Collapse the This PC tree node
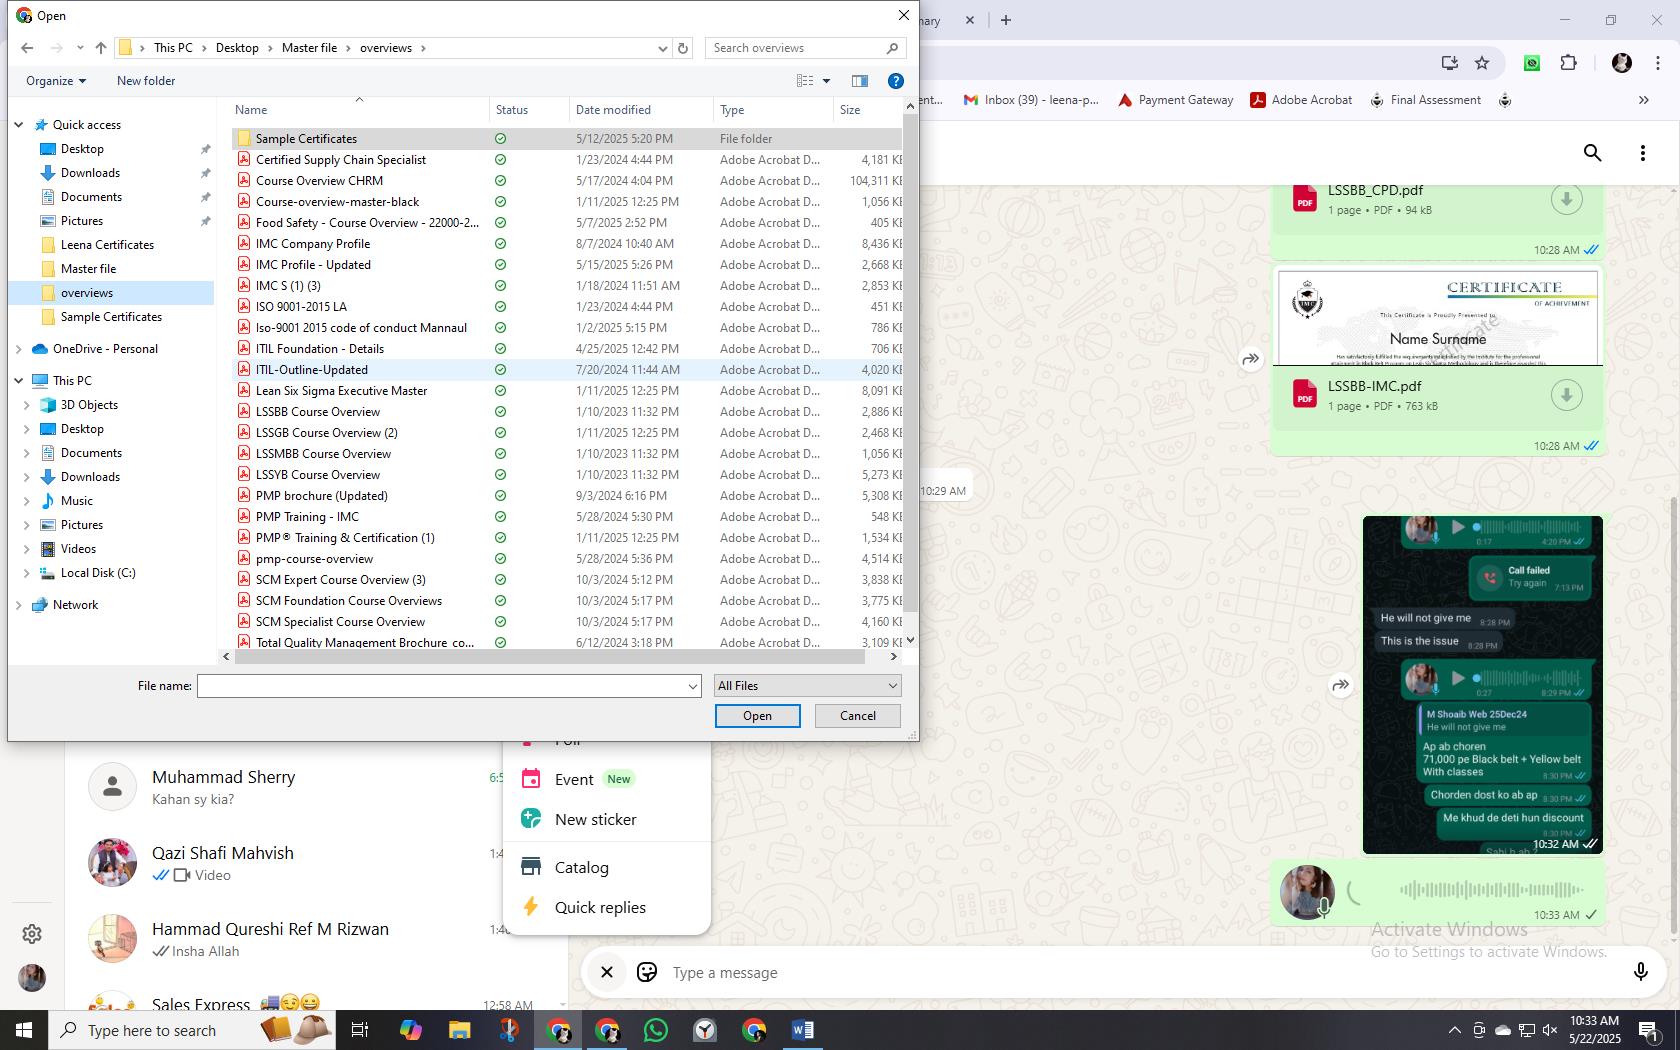Viewport: 1680px width, 1050px height. click(x=18, y=381)
